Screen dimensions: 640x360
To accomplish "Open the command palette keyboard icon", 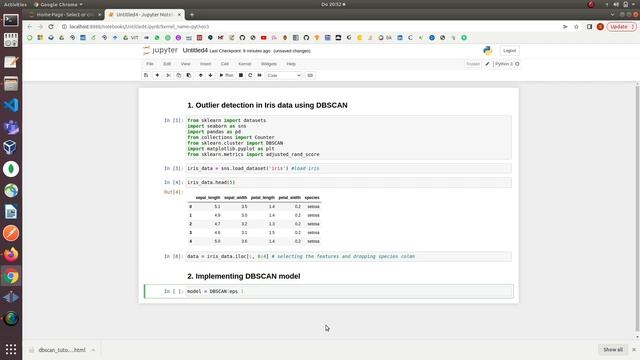I will coord(310,76).
